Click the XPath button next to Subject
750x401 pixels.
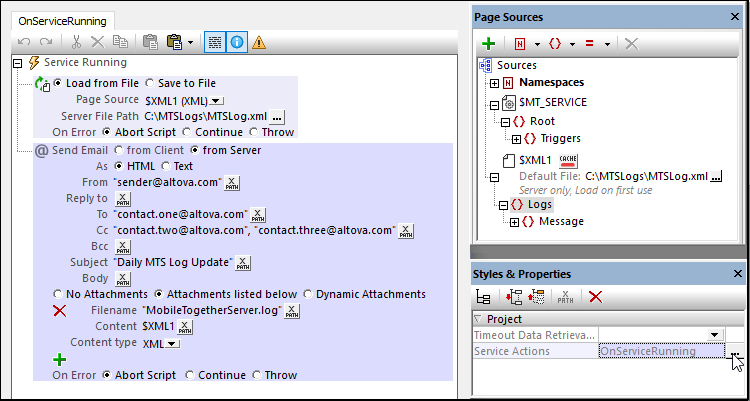243,263
